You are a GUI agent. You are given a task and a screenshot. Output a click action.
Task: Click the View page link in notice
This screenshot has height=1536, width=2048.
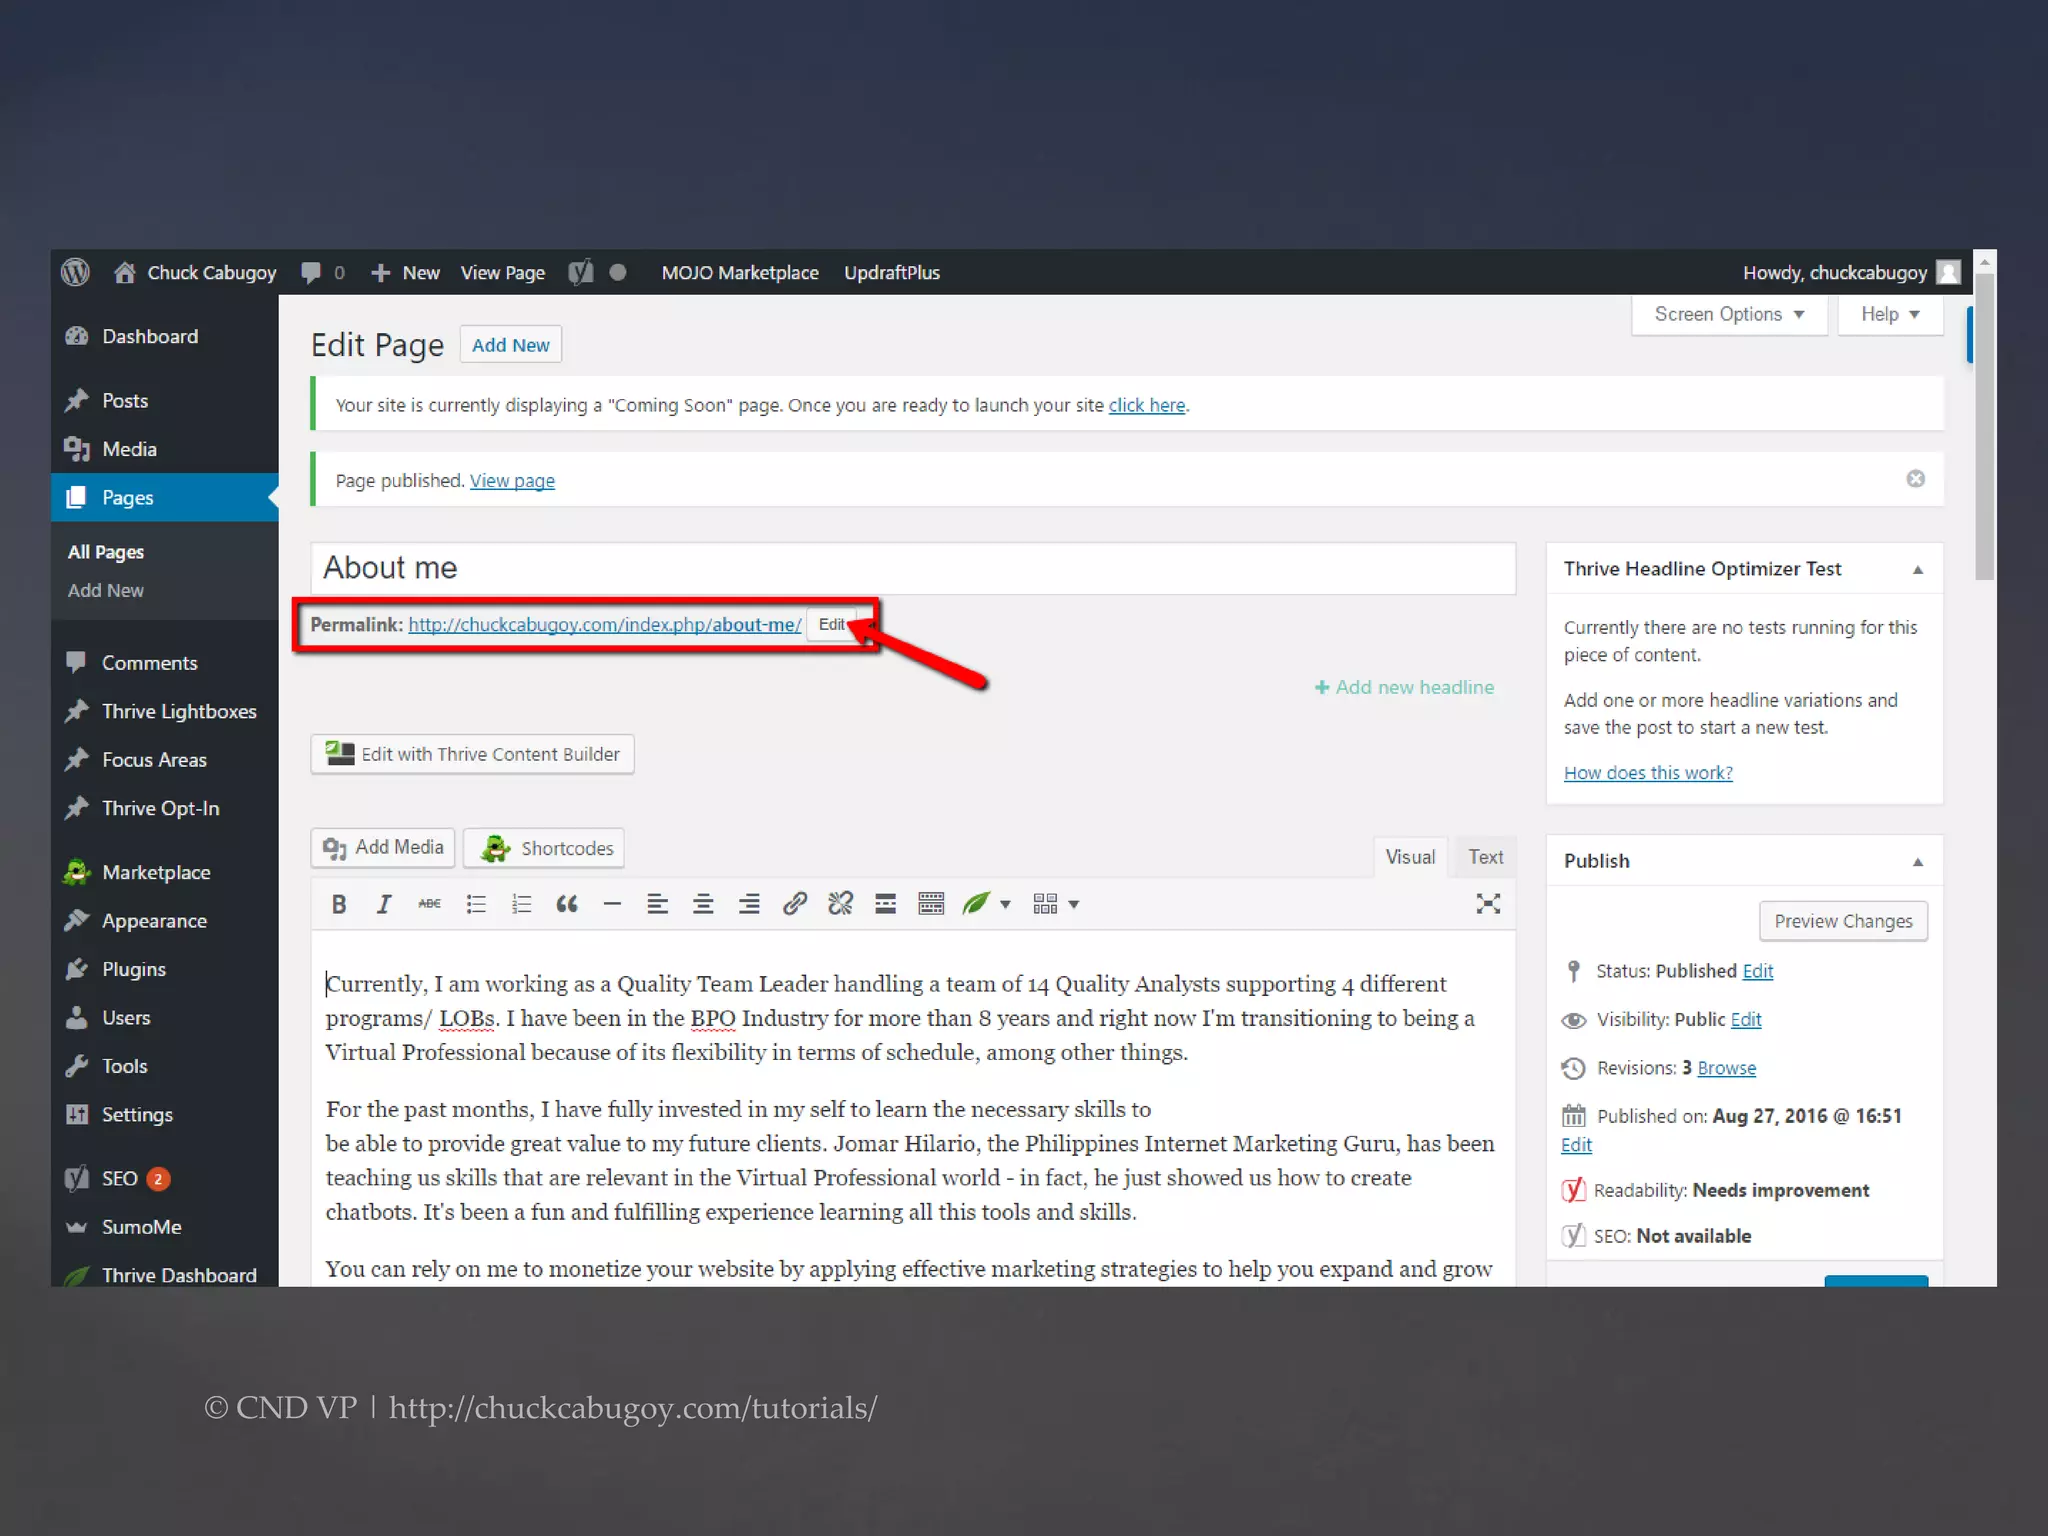coord(512,481)
